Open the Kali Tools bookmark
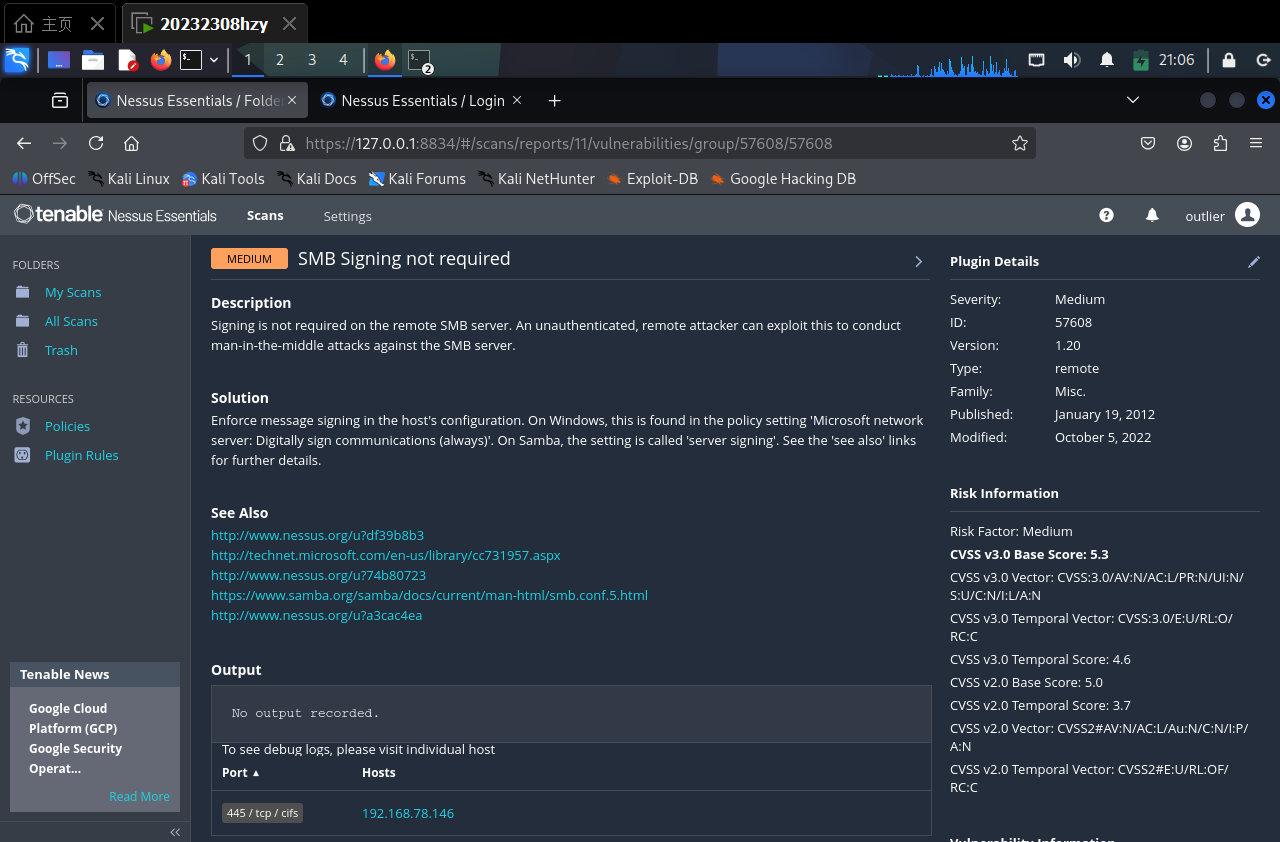 [x=223, y=179]
